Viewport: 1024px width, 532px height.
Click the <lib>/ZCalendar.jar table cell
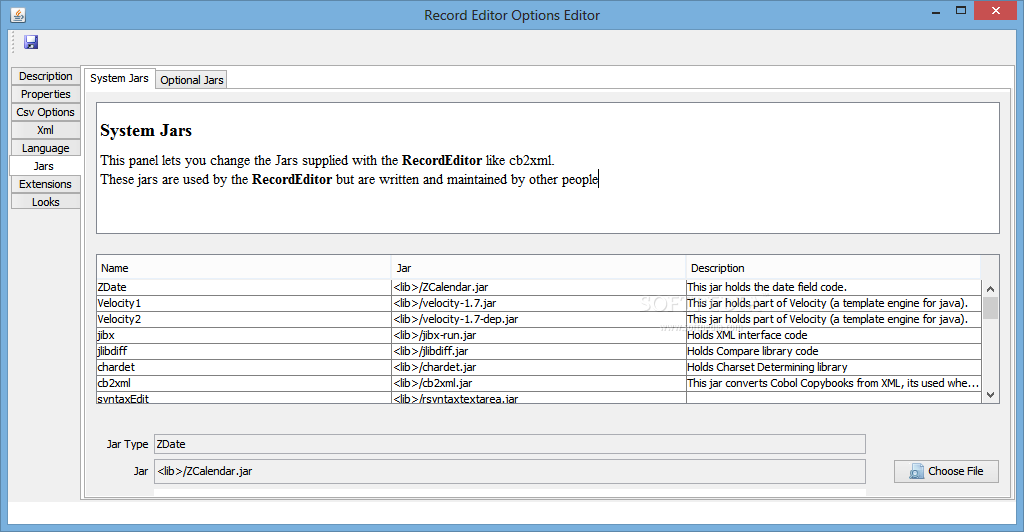(x=539, y=287)
